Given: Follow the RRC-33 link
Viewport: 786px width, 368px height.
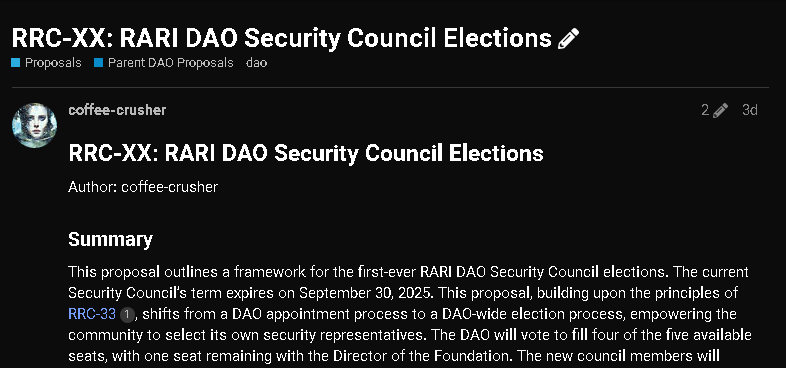Looking at the screenshot, I should click(92, 314).
